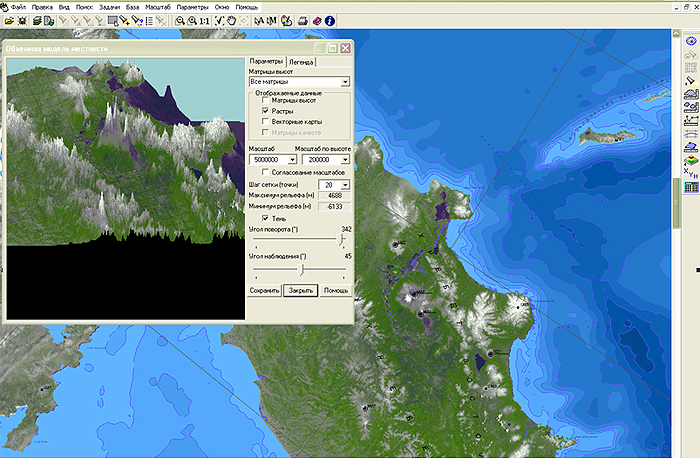
Task: Click the 1:1 scale toolbar icon
Action: tap(205, 20)
